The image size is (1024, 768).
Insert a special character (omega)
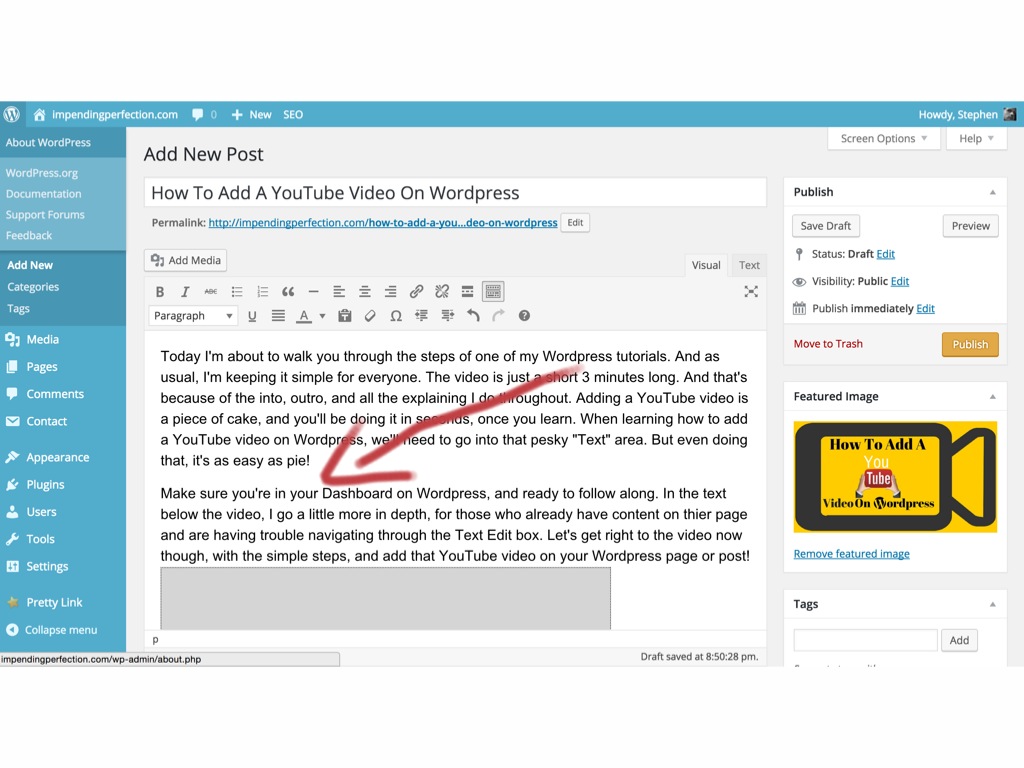(396, 316)
